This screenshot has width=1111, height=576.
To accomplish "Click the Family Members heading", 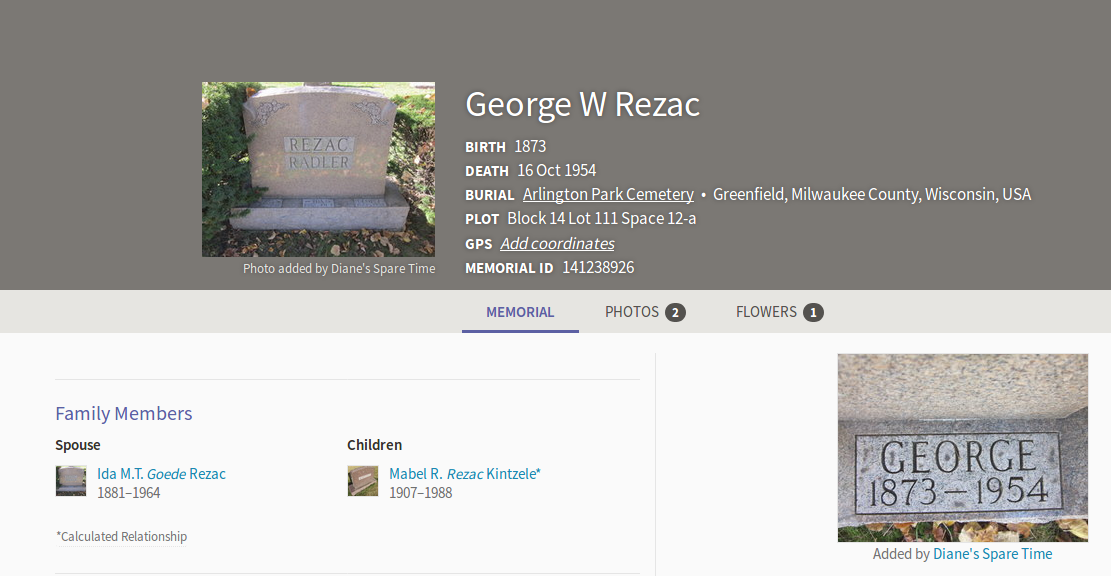I will pyautogui.click(x=124, y=414).
